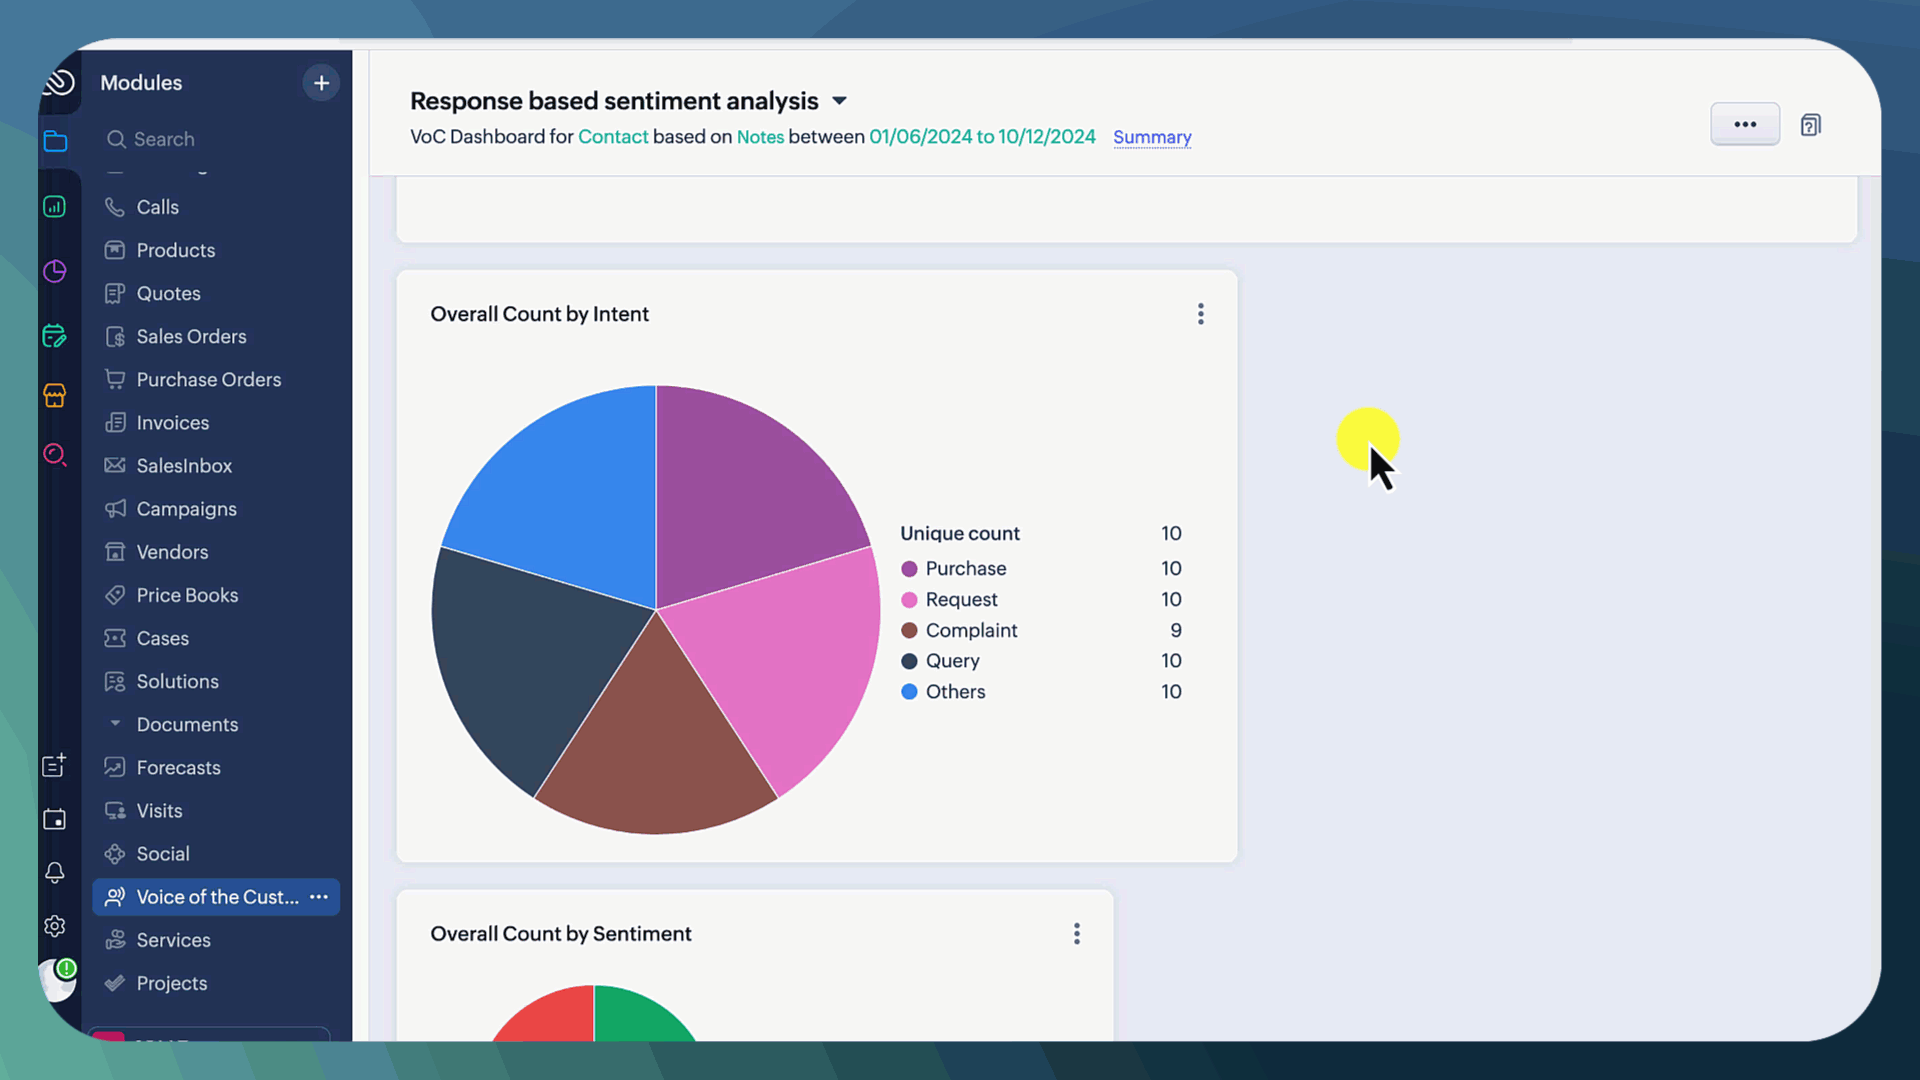The image size is (1920, 1080).
Task: Click the document icon at top right
Action: (1810, 125)
